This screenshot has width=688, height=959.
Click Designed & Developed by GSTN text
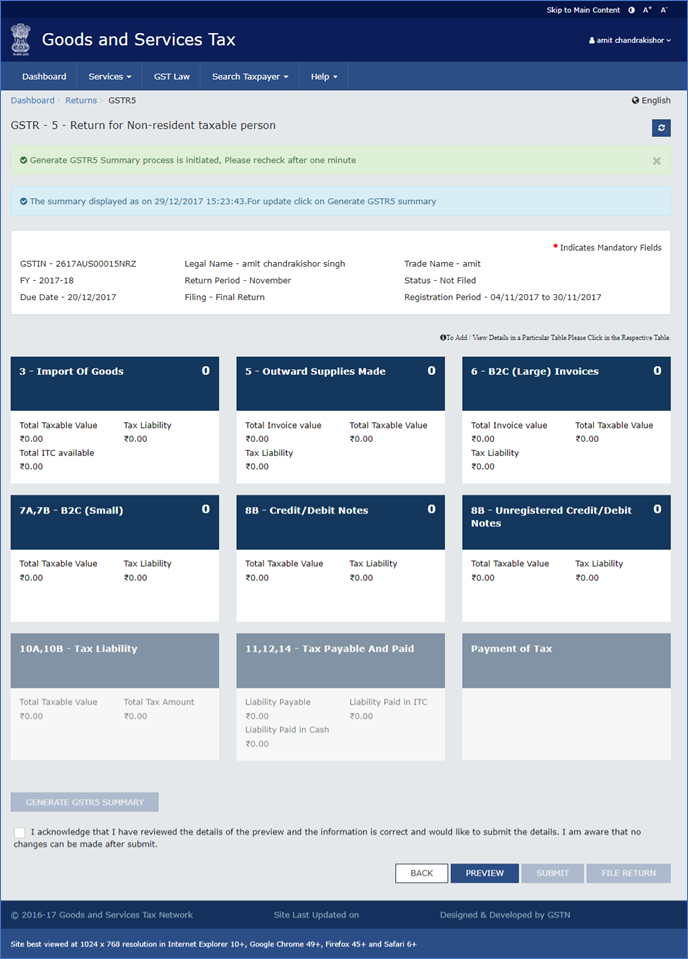click(x=505, y=915)
